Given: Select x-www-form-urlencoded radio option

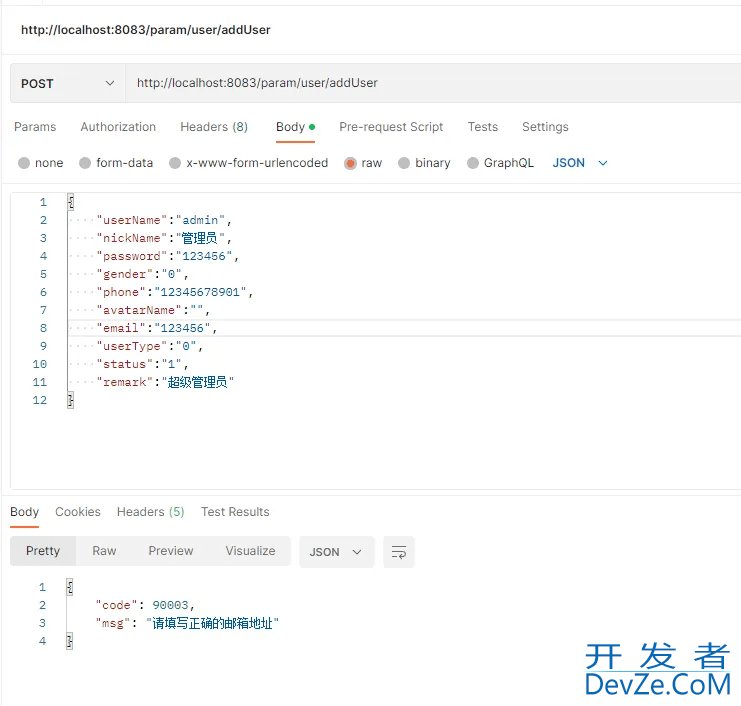Looking at the screenshot, I should pos(175,163).
